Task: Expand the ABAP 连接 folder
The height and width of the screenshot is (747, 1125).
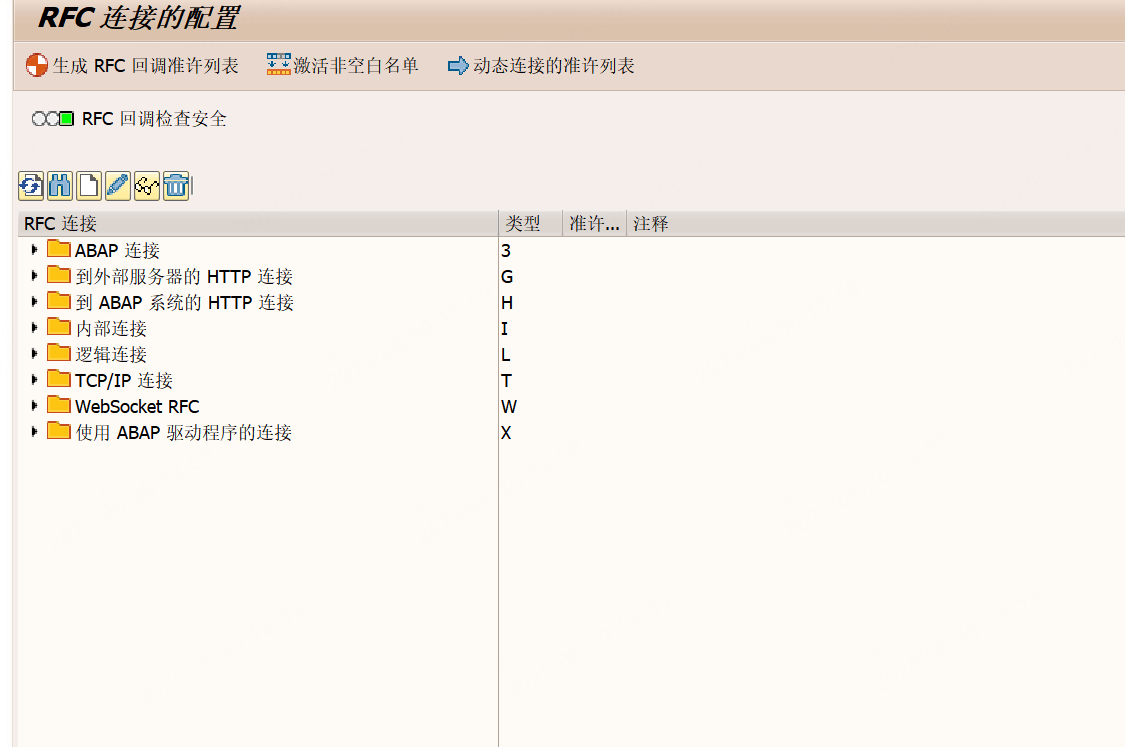Action: pyautogui.click(x=35, y=250)
